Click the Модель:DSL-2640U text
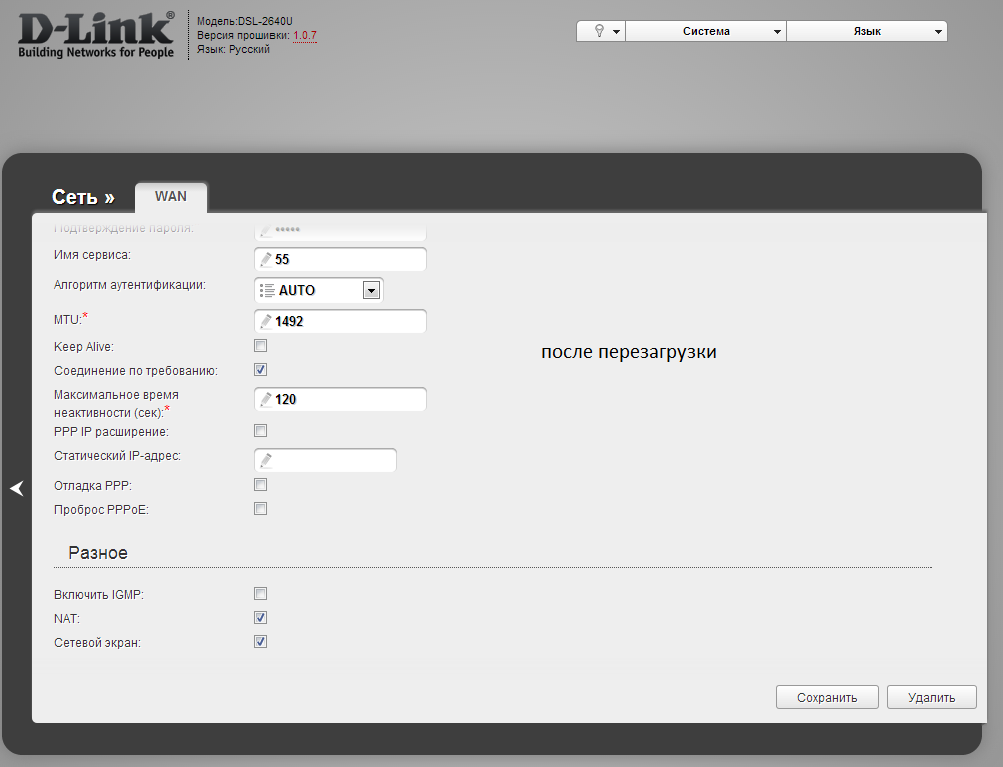The image size is (1003, 767). tap(244, 21)
